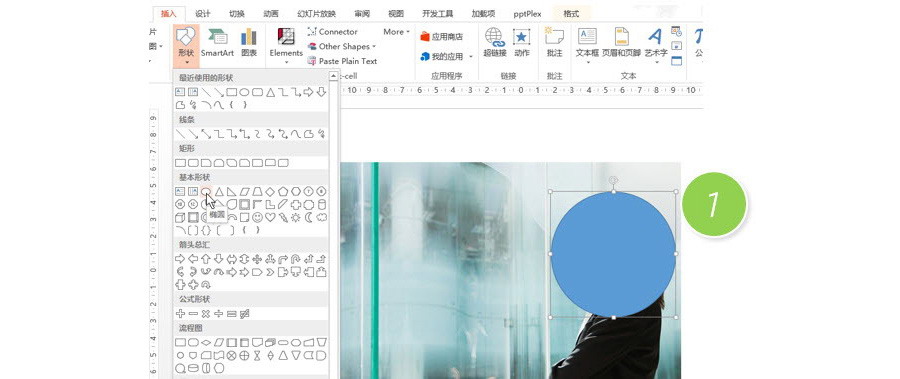Open the Elements dropdown
This screenshot has width=900, height=379.
286,45
